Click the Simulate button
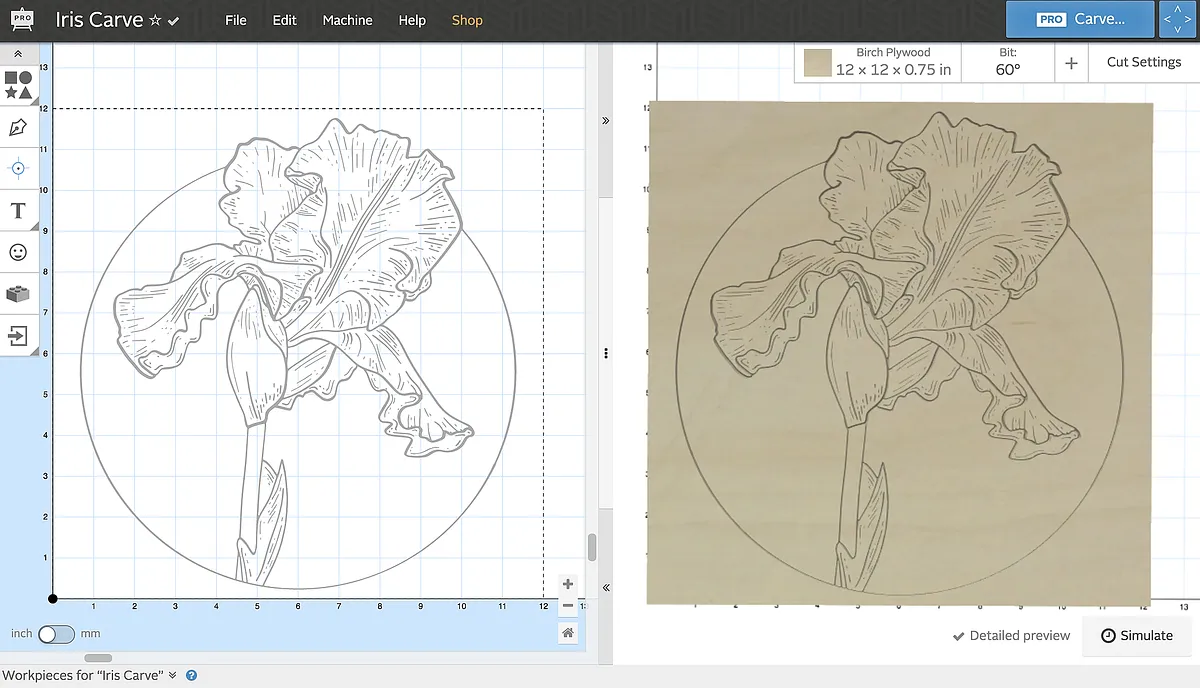1200x688 pixels. coord(1136,636)
